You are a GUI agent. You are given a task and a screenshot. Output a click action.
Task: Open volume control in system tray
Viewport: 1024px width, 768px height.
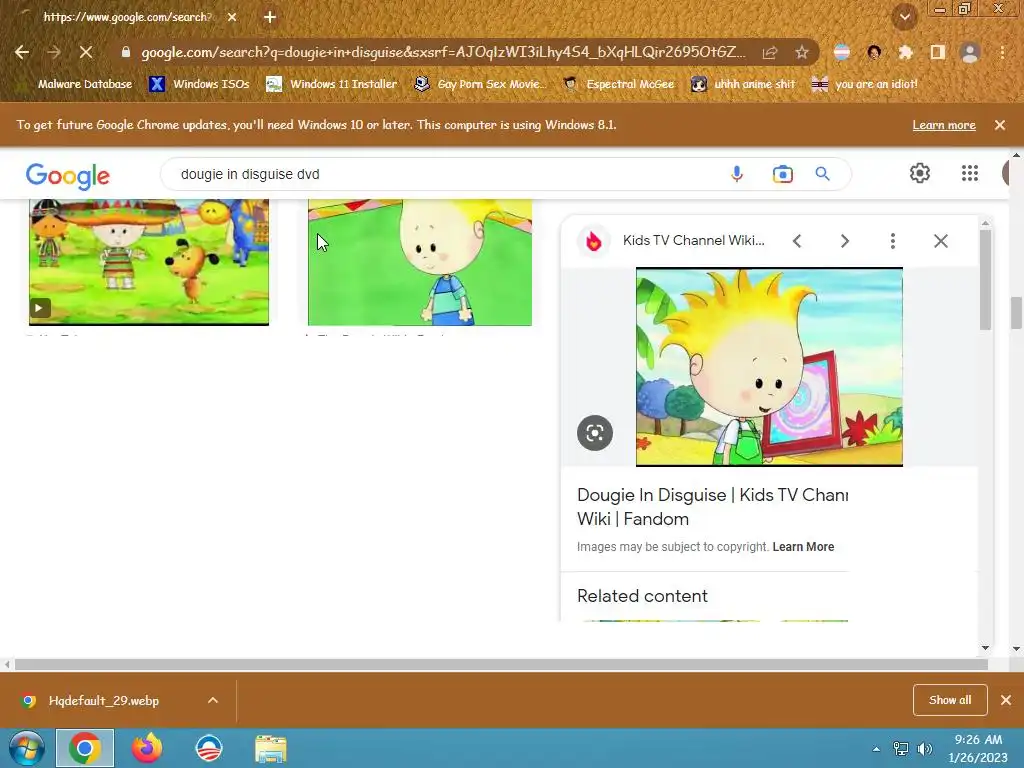(925, 749)
